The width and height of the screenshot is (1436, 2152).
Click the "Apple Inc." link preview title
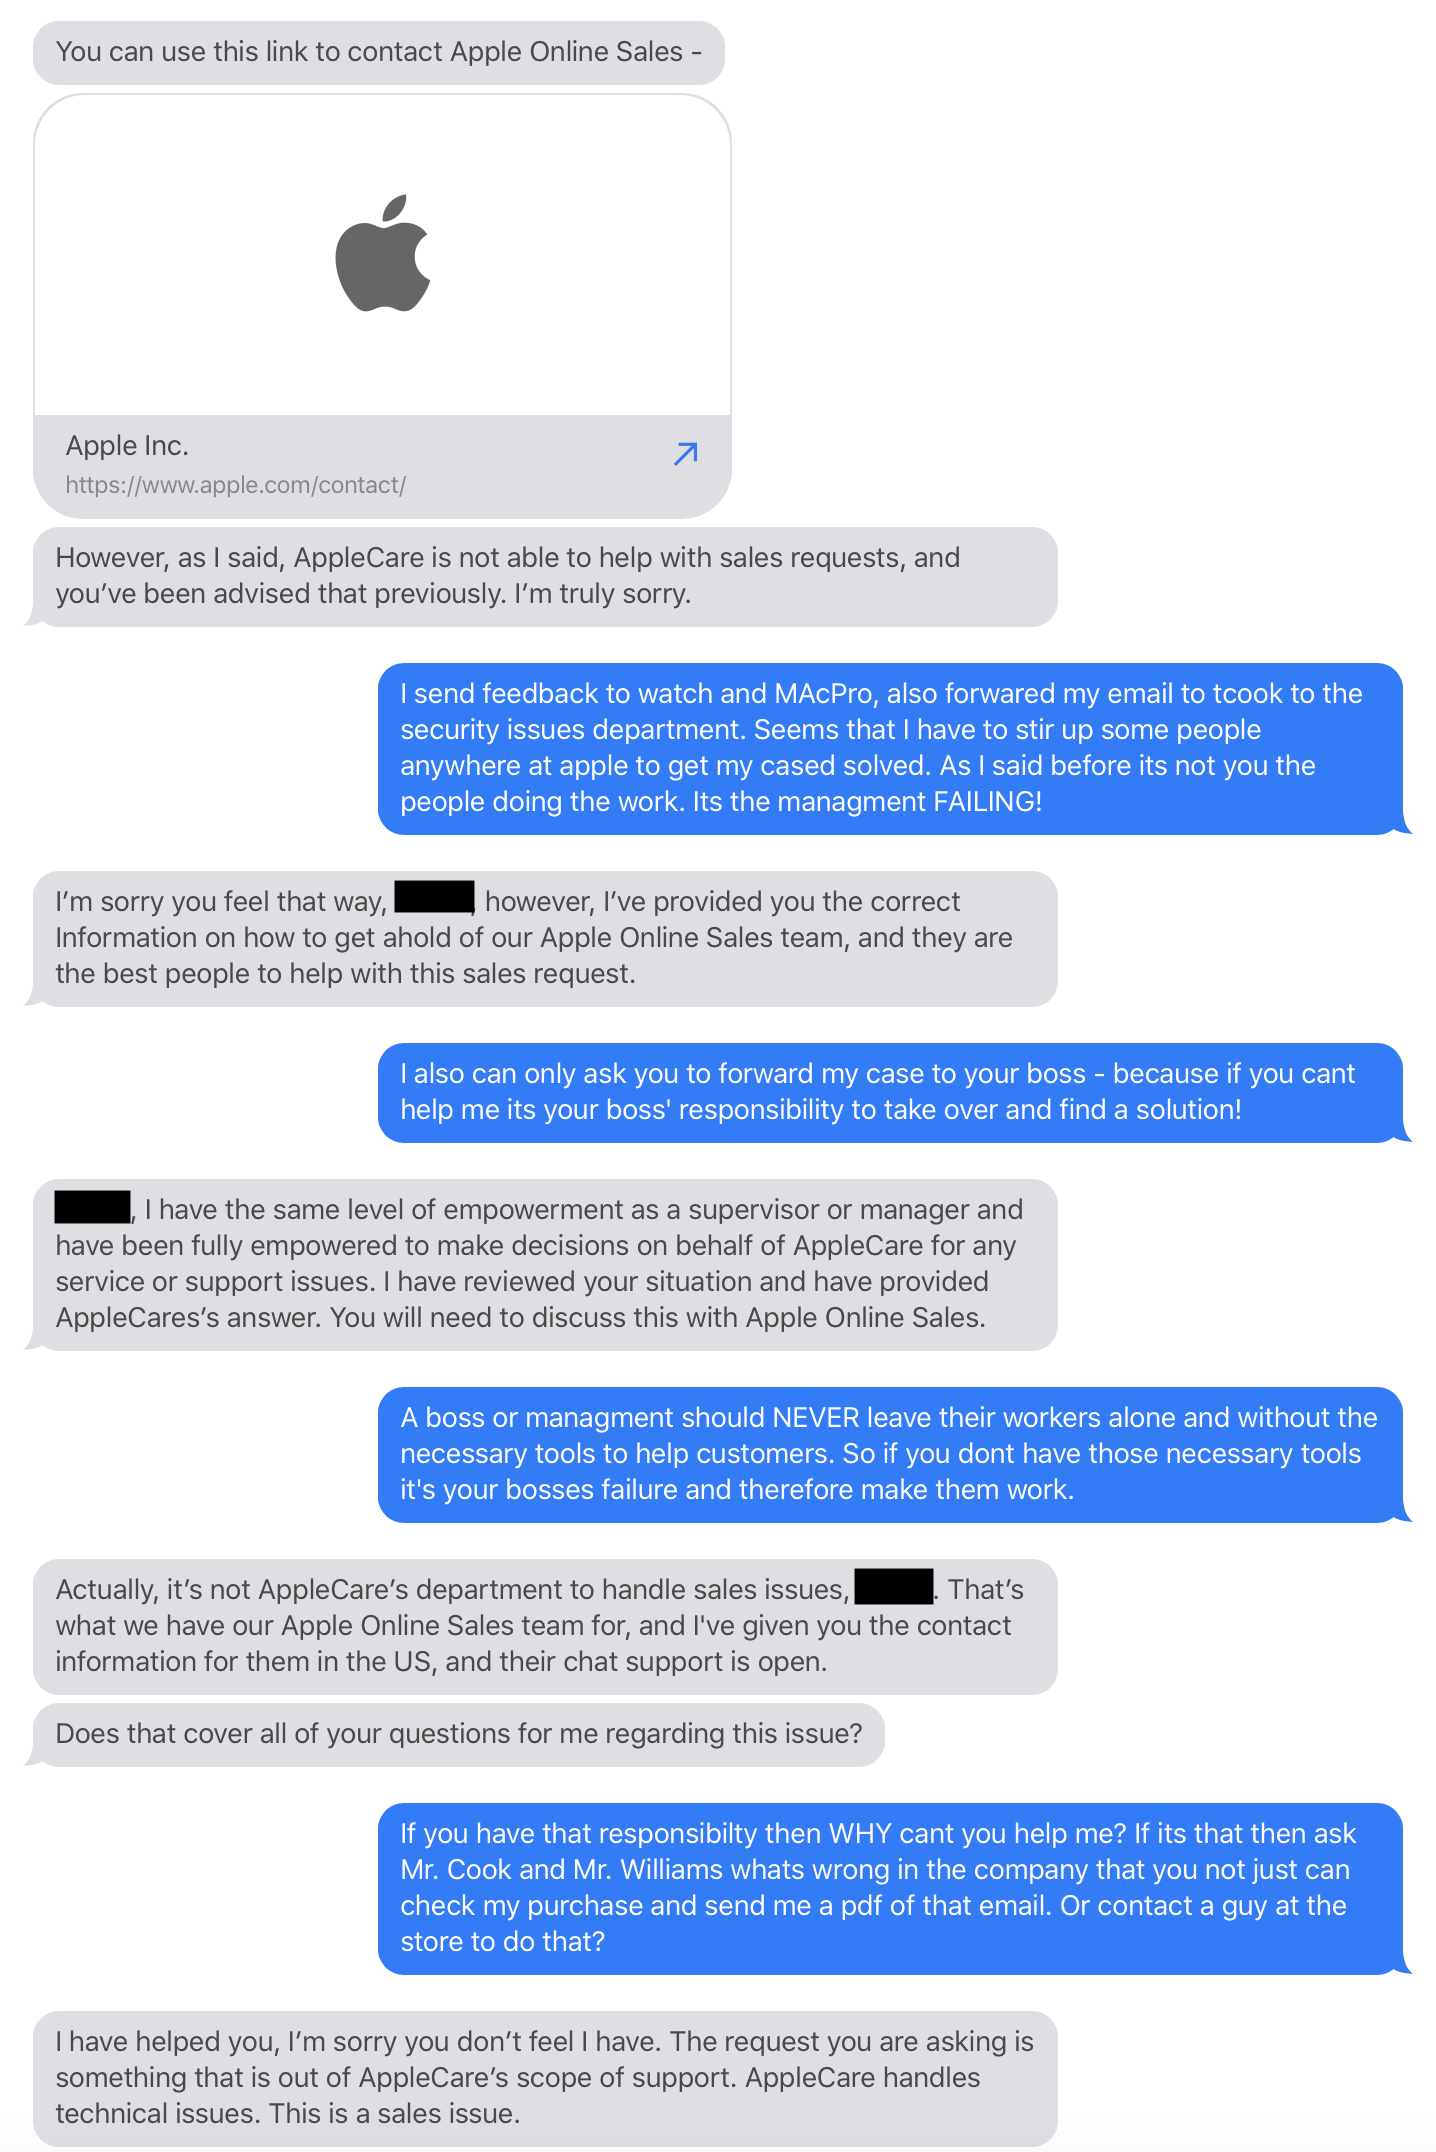(x=127, y=445)
